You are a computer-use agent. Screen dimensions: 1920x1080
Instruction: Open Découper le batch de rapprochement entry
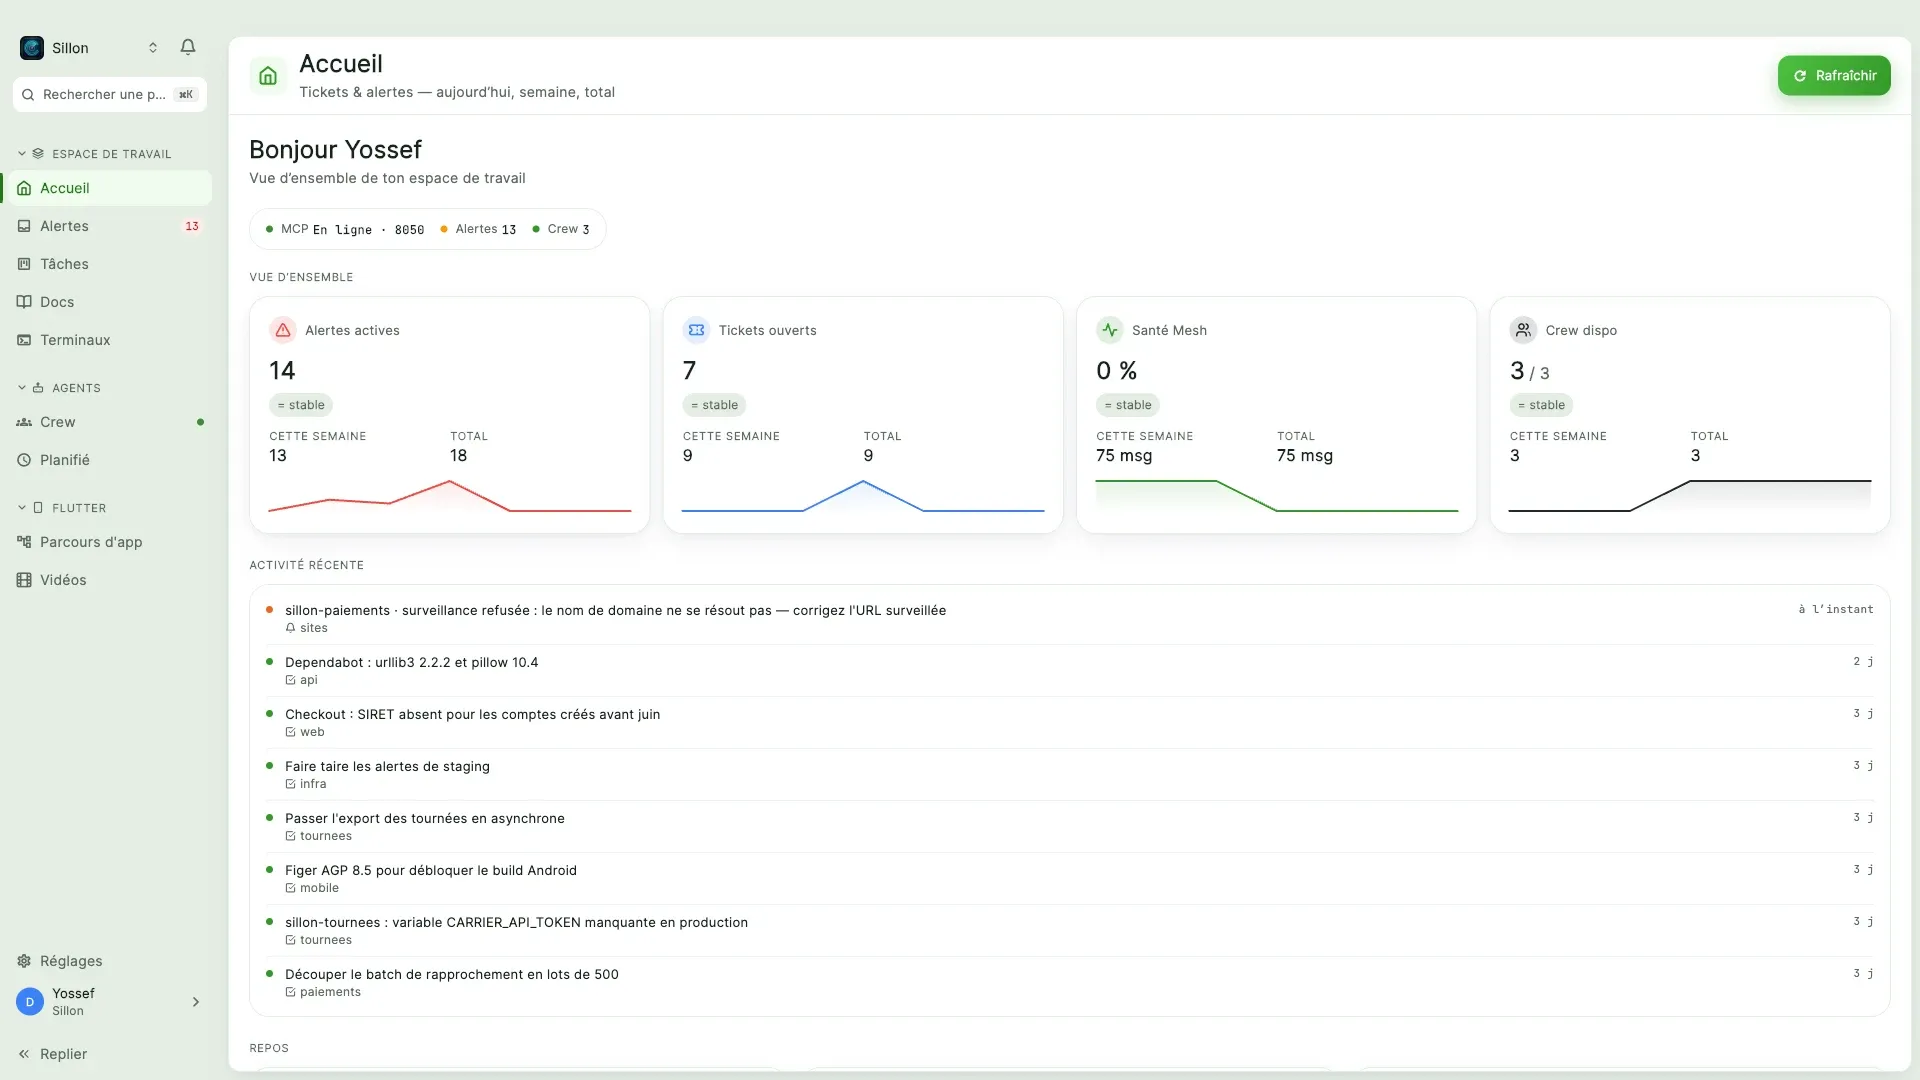pyautogui.click(x=1069, y=982)
